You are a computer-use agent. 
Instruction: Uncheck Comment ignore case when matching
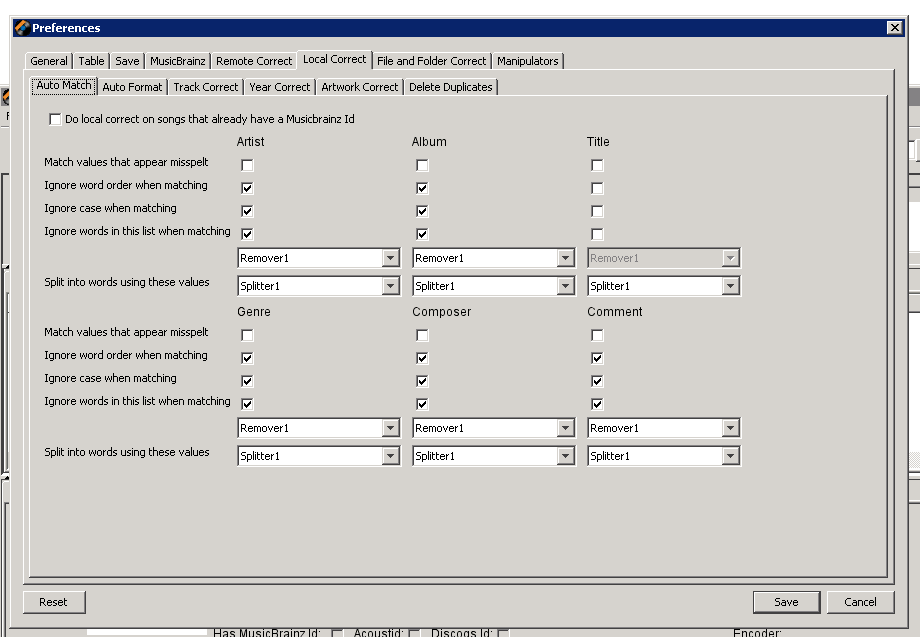597,381
